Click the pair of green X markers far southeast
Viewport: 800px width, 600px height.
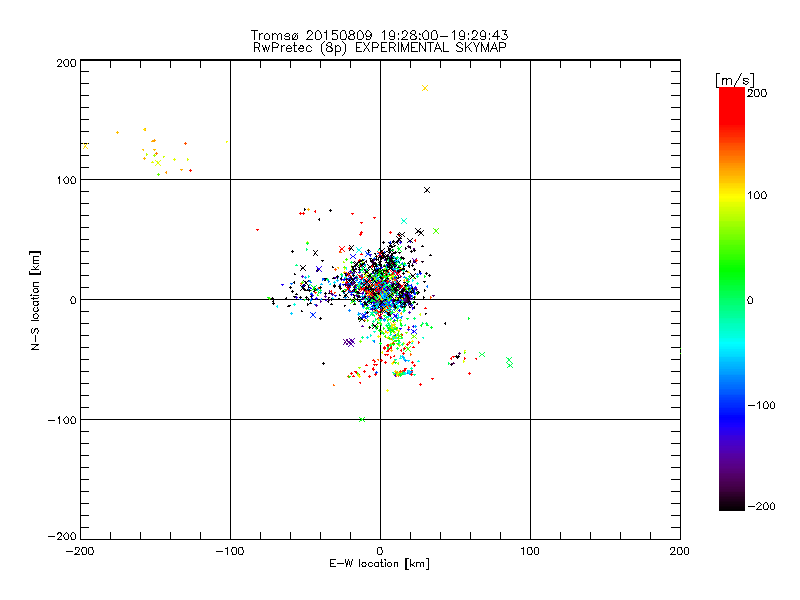tap(509, 362)
